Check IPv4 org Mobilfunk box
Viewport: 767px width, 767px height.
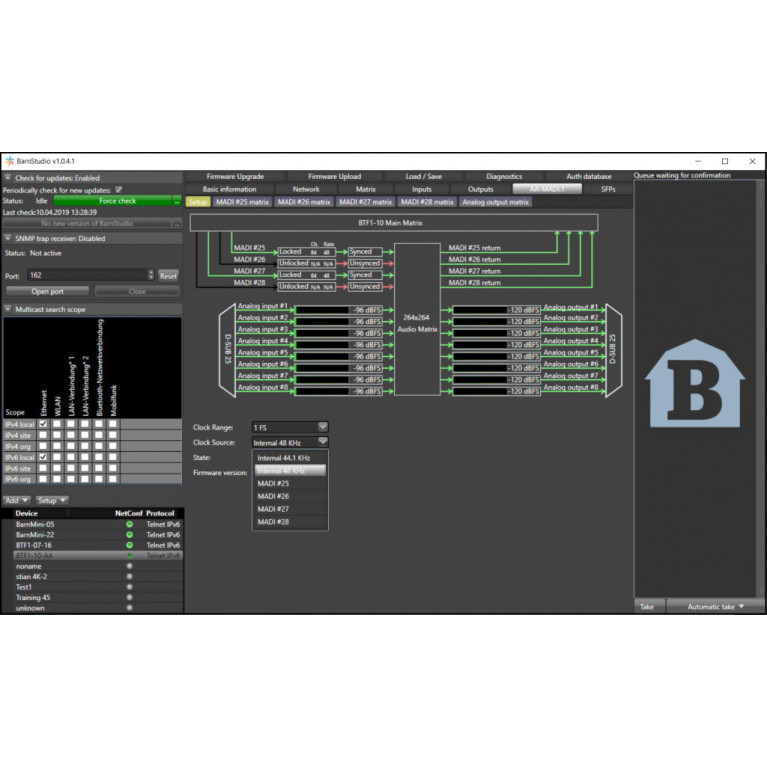click(x=113, y=446)
